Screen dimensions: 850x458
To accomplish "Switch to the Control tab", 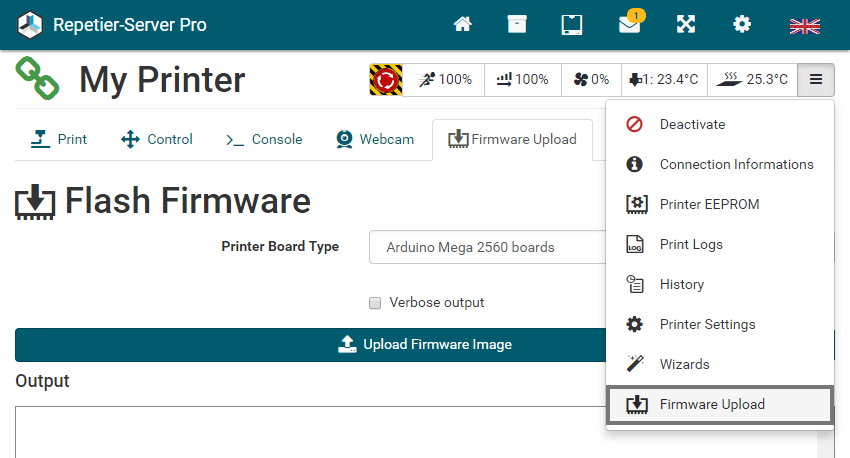I will [157, 139].
